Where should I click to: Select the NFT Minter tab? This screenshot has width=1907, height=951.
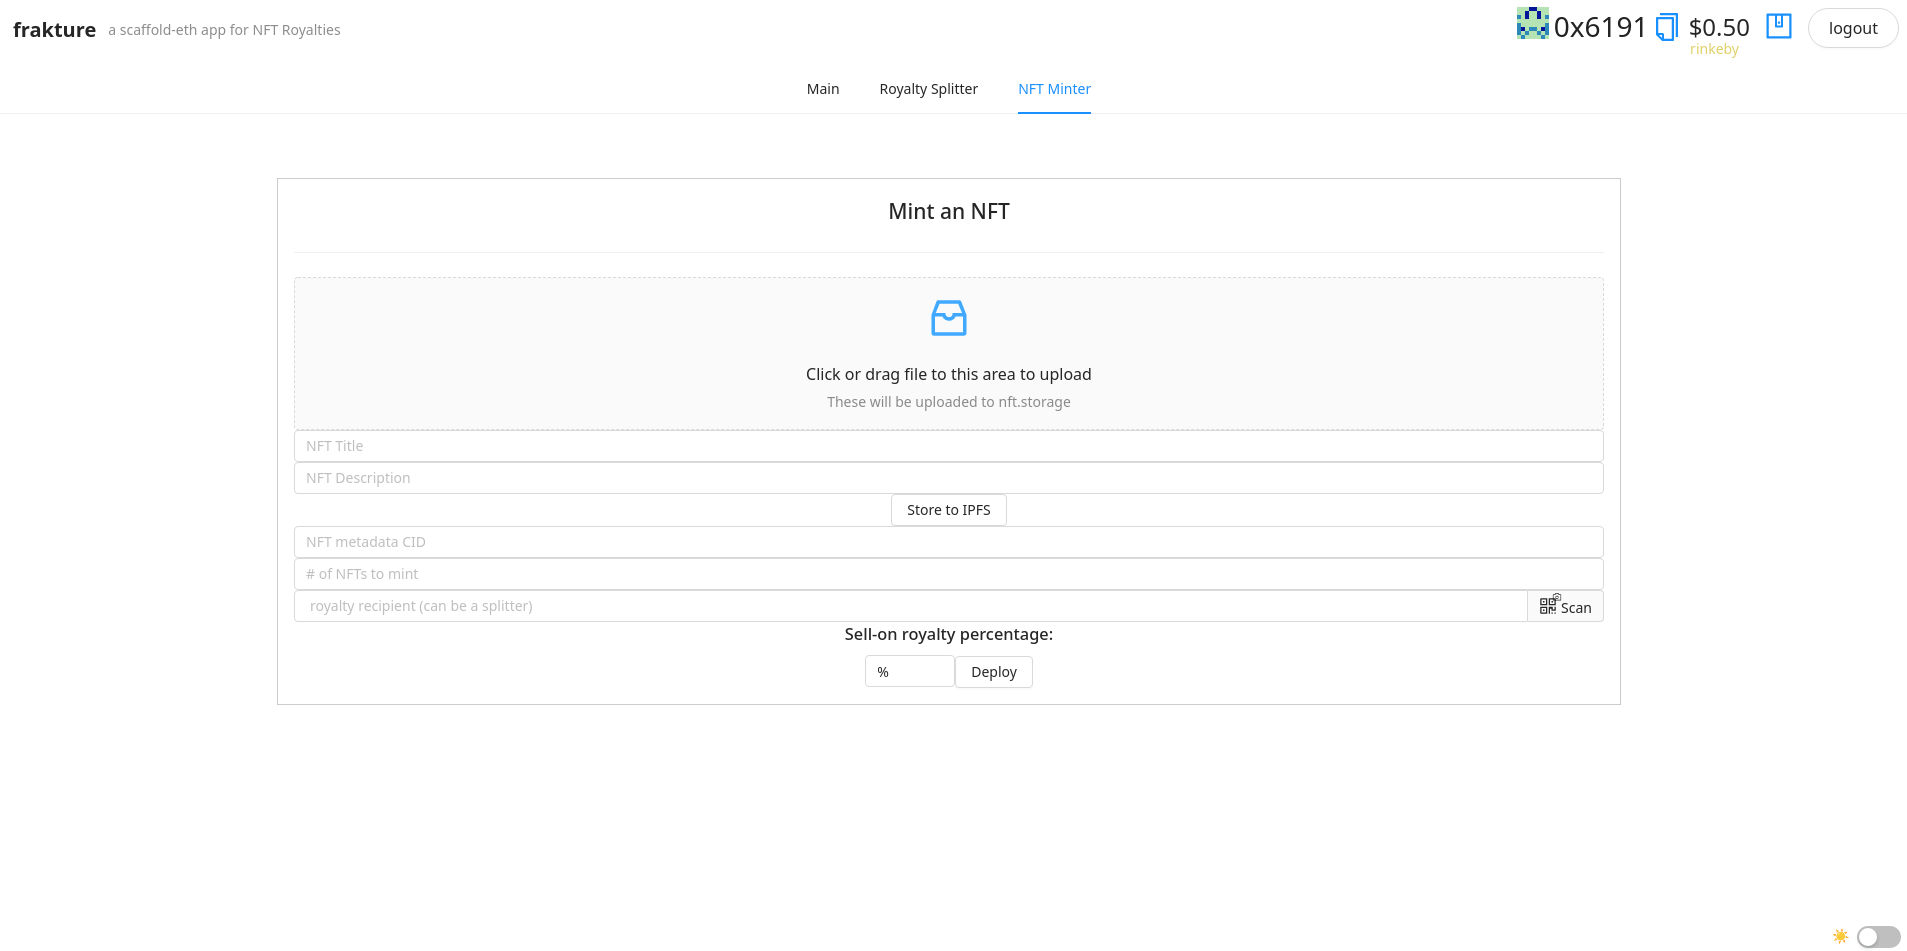pyautogui.click(x=1054, y=89)
